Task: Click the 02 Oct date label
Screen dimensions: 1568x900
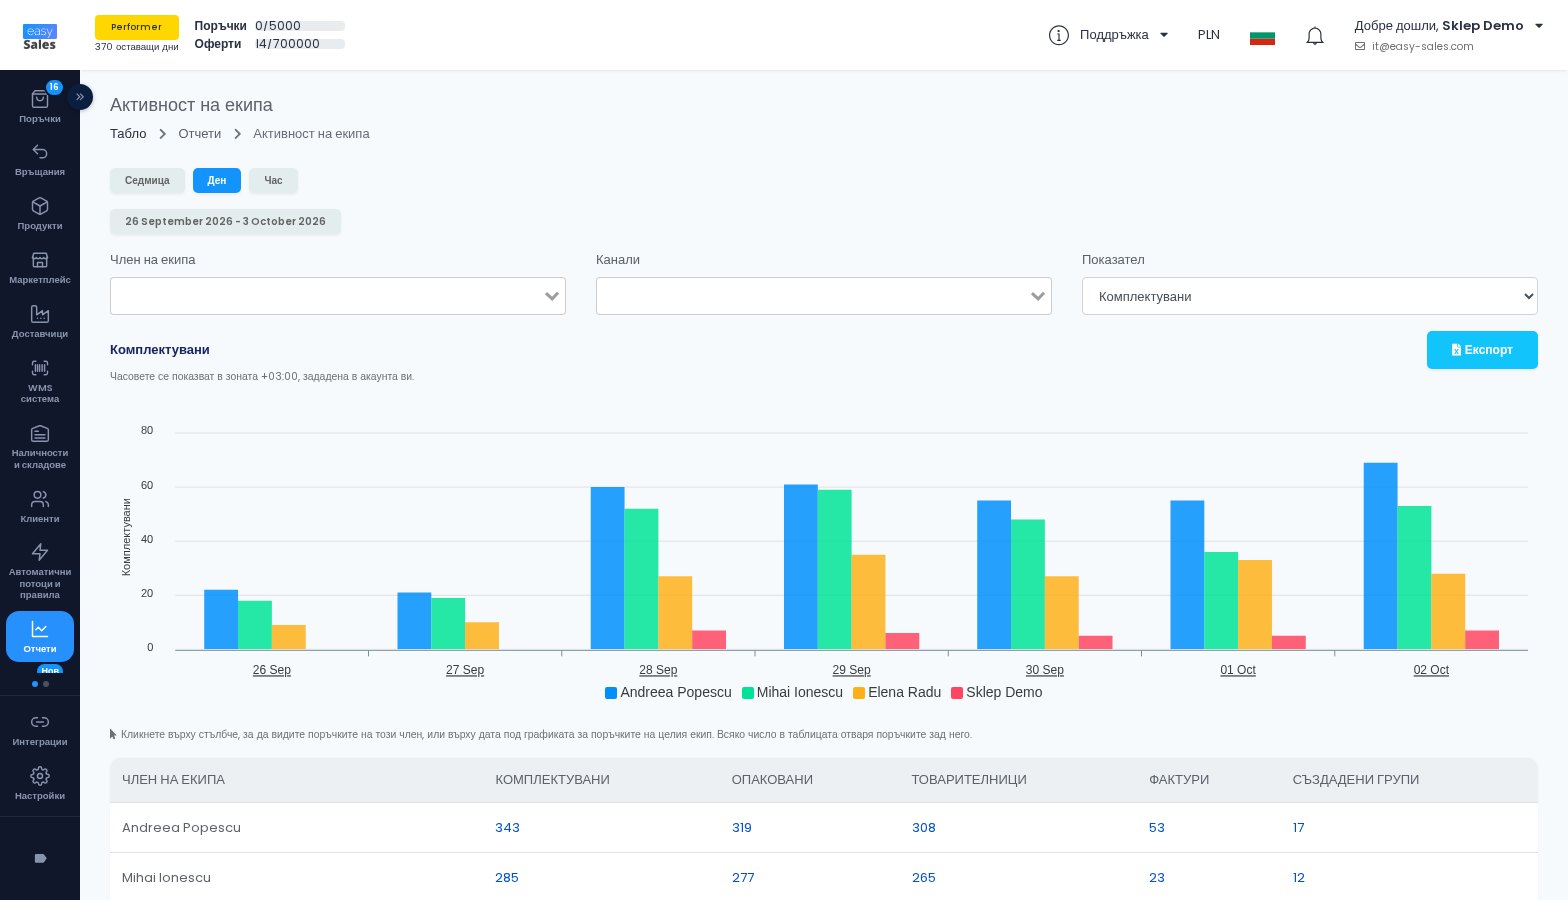Action: tap(1431, 670)
